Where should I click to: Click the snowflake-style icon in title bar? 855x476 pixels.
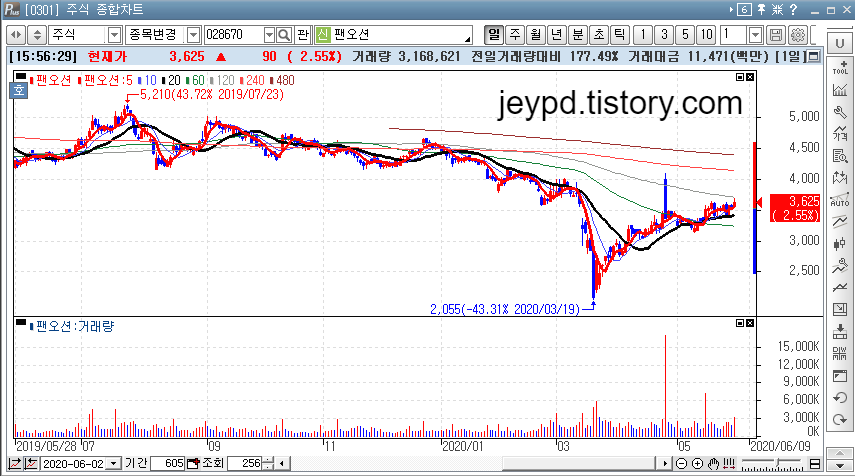(778, 9)
